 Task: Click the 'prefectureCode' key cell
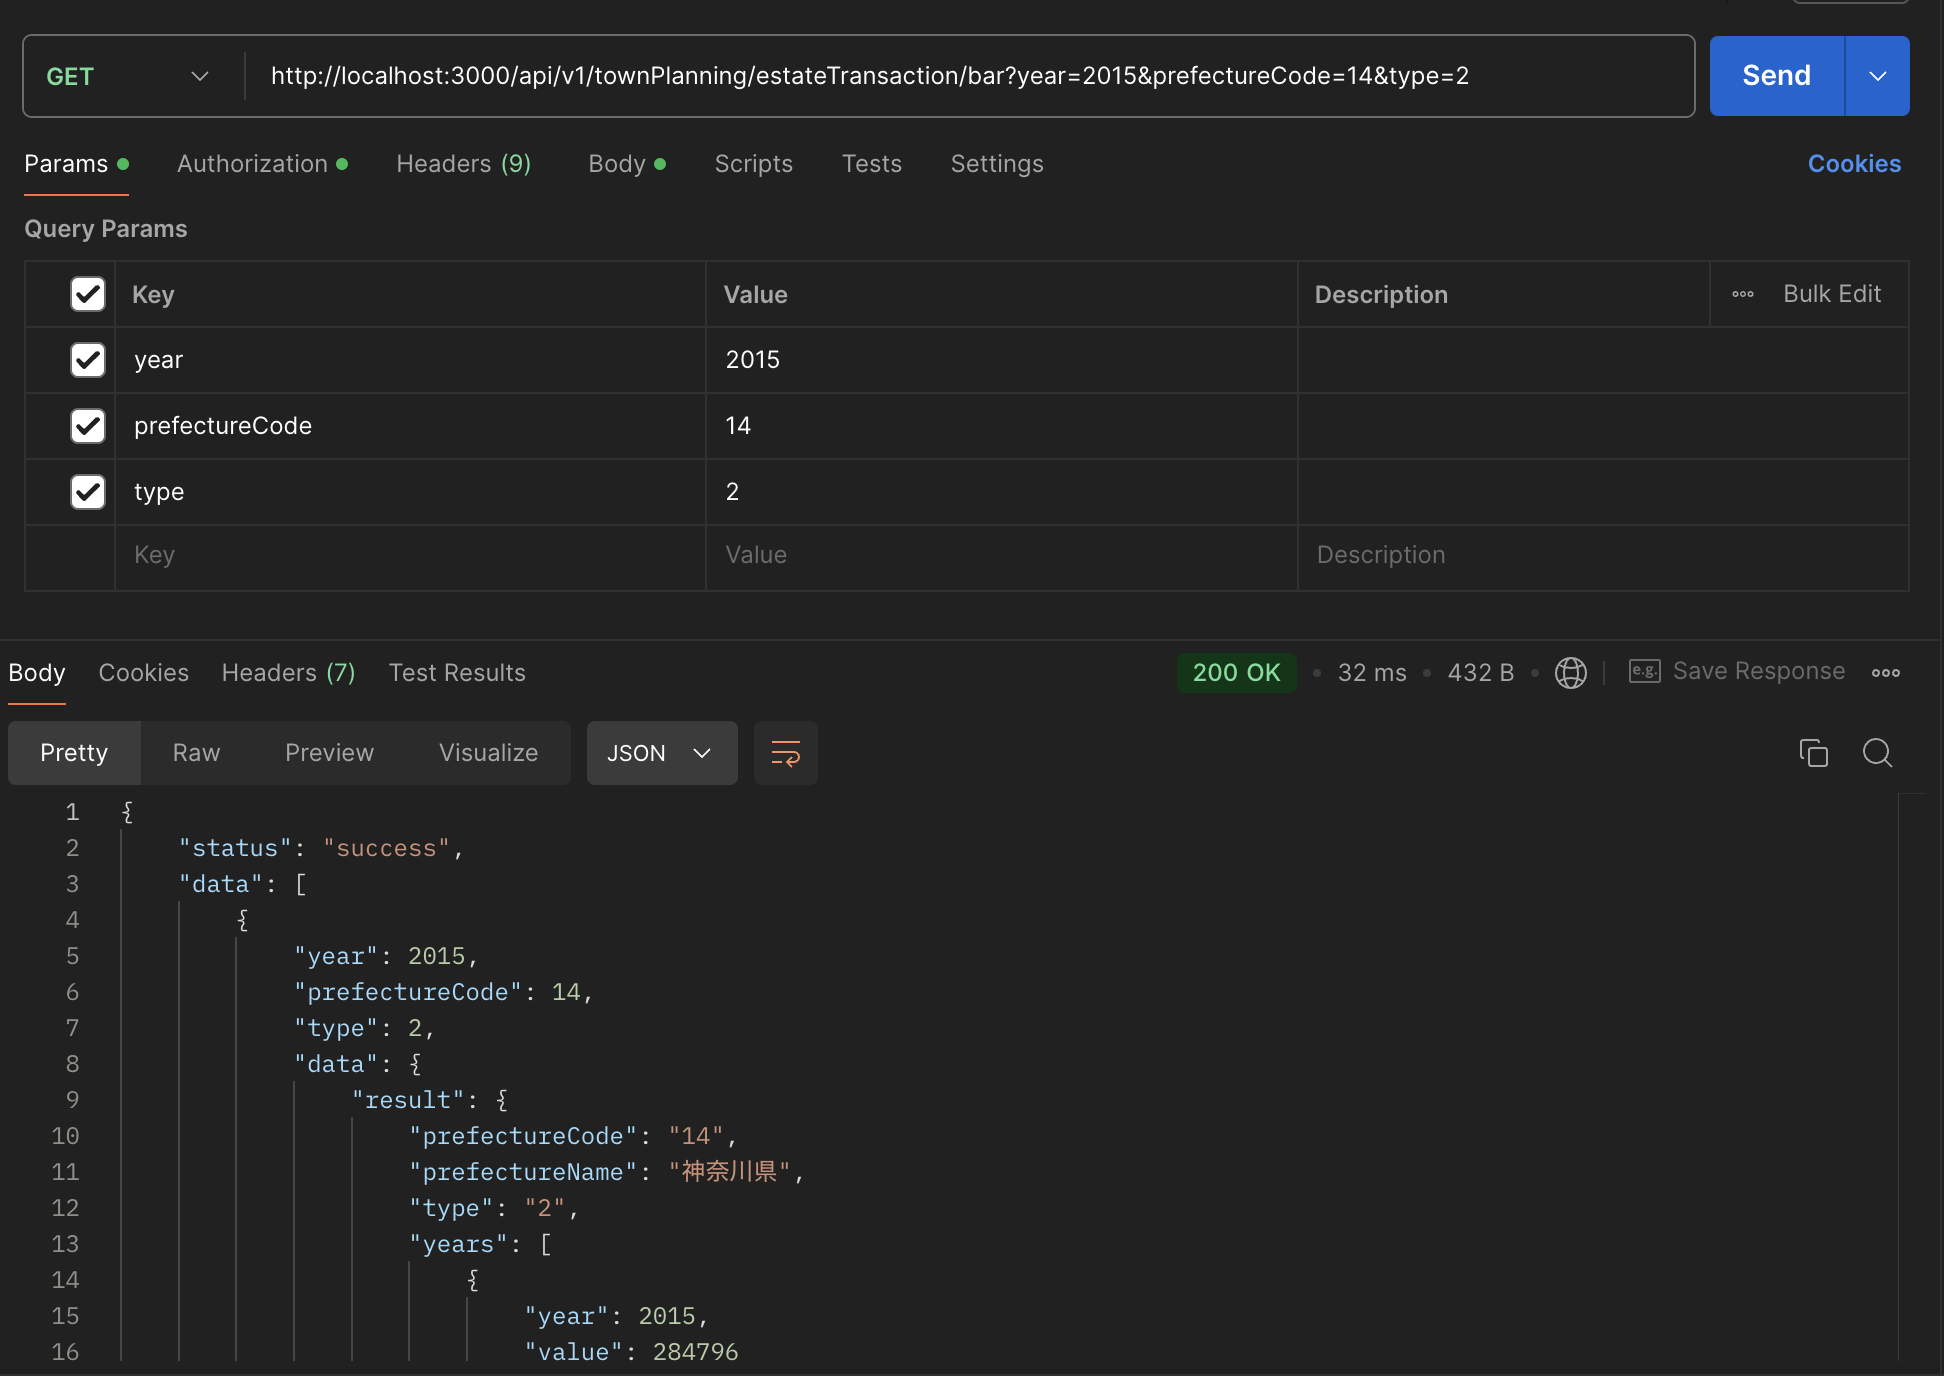(x=410, y=426)
